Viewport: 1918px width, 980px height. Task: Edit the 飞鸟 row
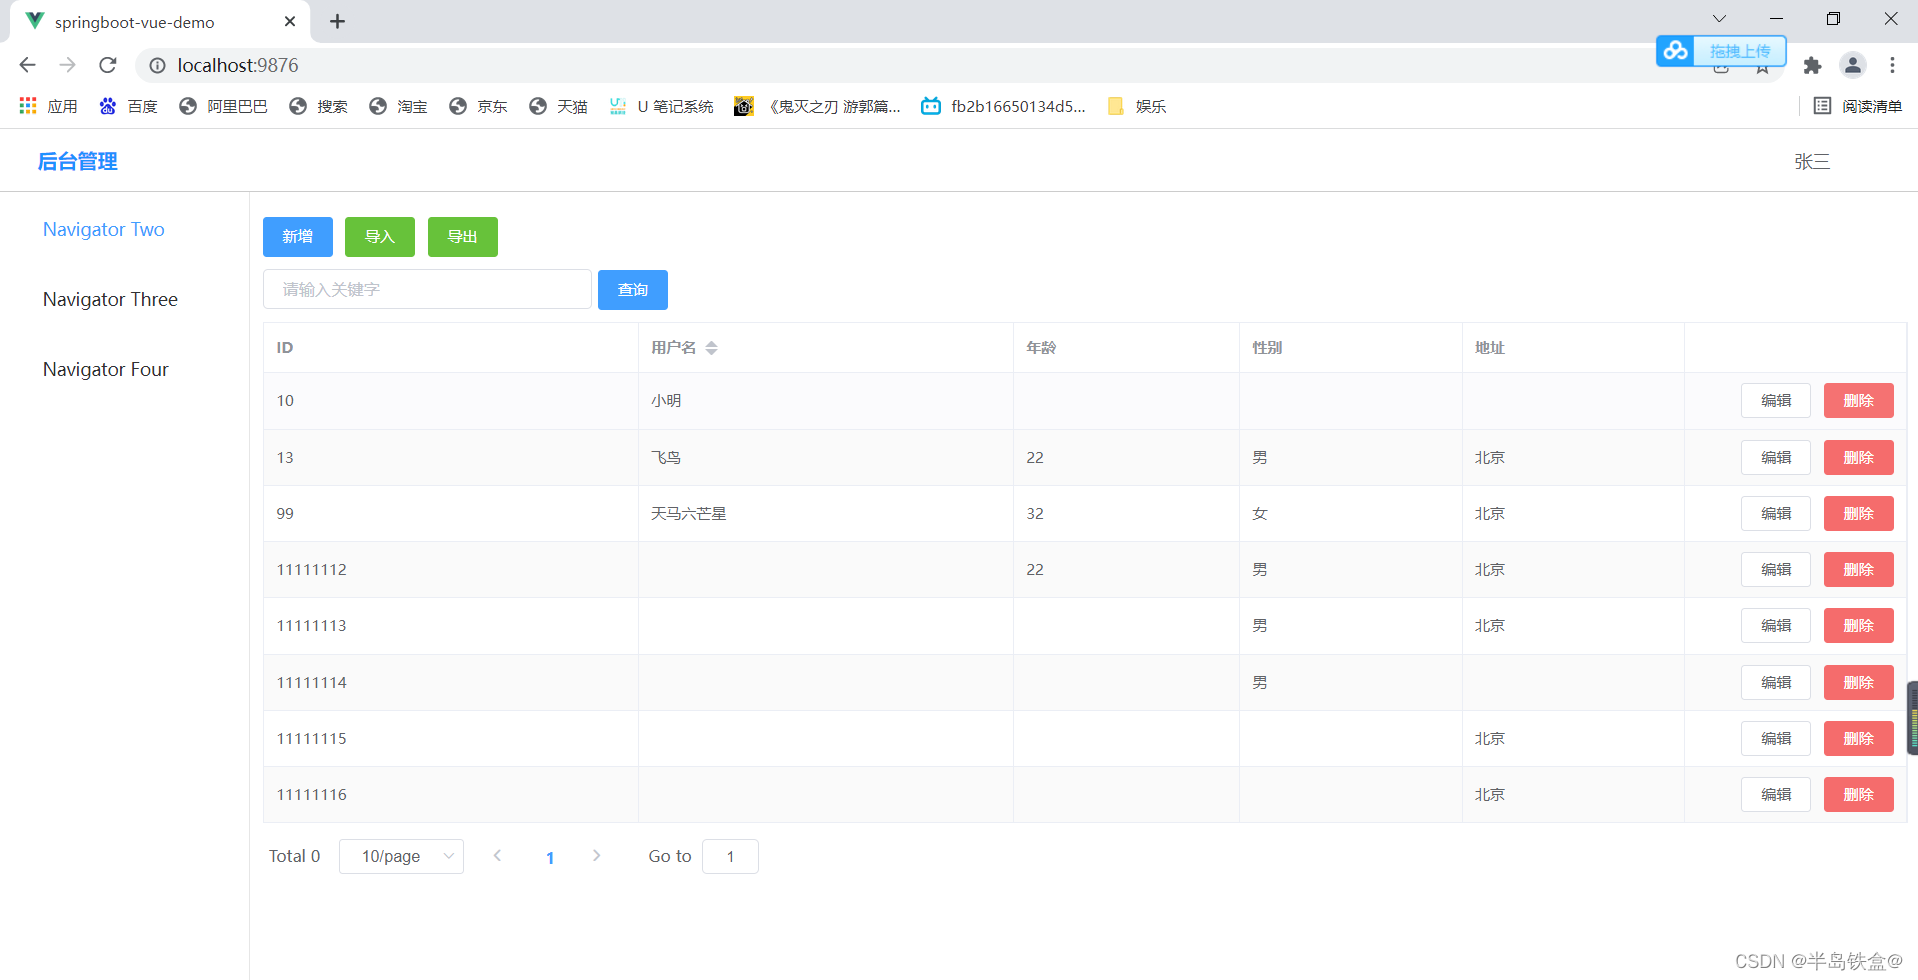tap(1776, 457)
